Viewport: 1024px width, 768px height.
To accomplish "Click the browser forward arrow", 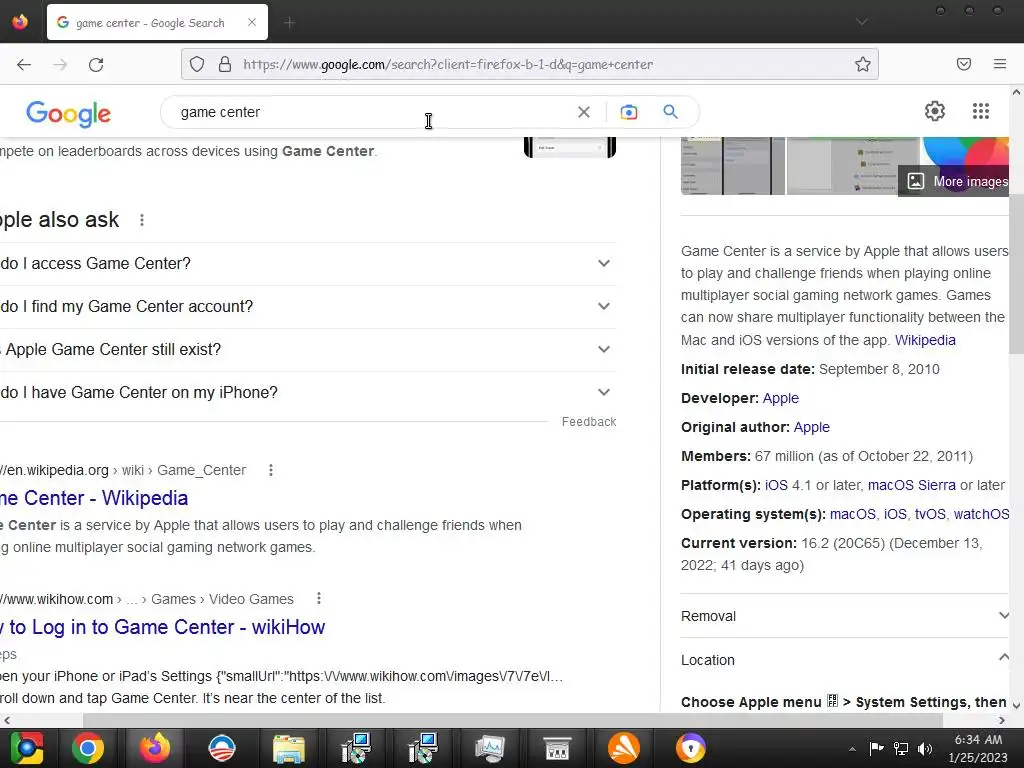I will coord(60,64).
